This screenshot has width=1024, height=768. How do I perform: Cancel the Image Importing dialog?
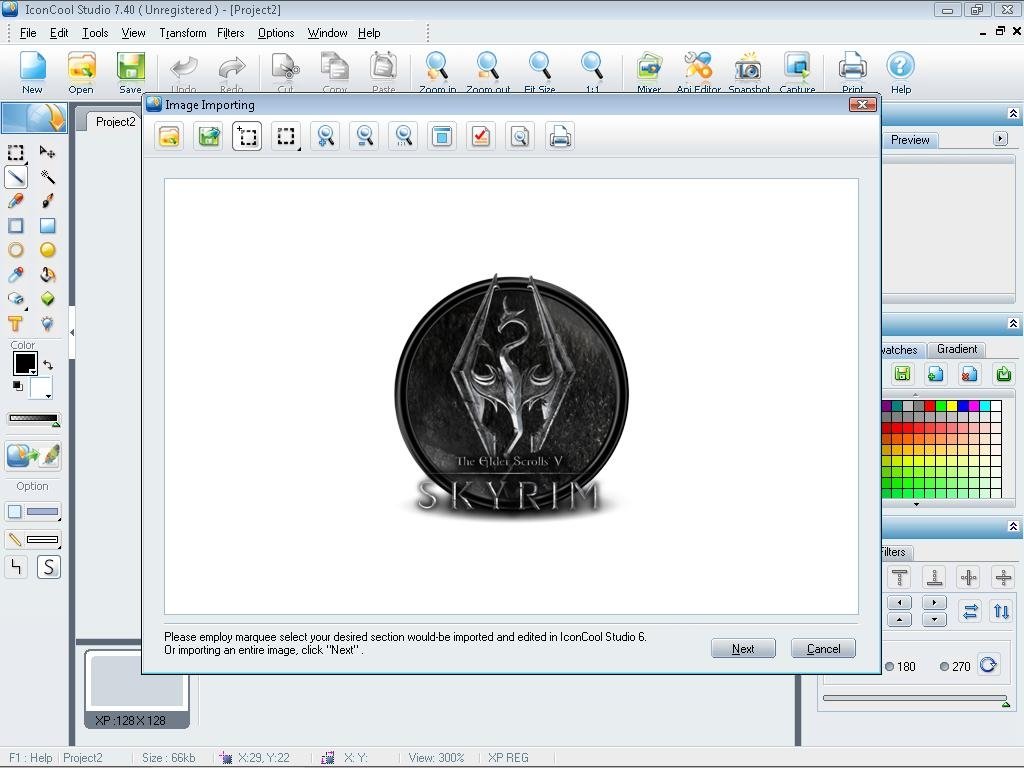tap(823, 648)
